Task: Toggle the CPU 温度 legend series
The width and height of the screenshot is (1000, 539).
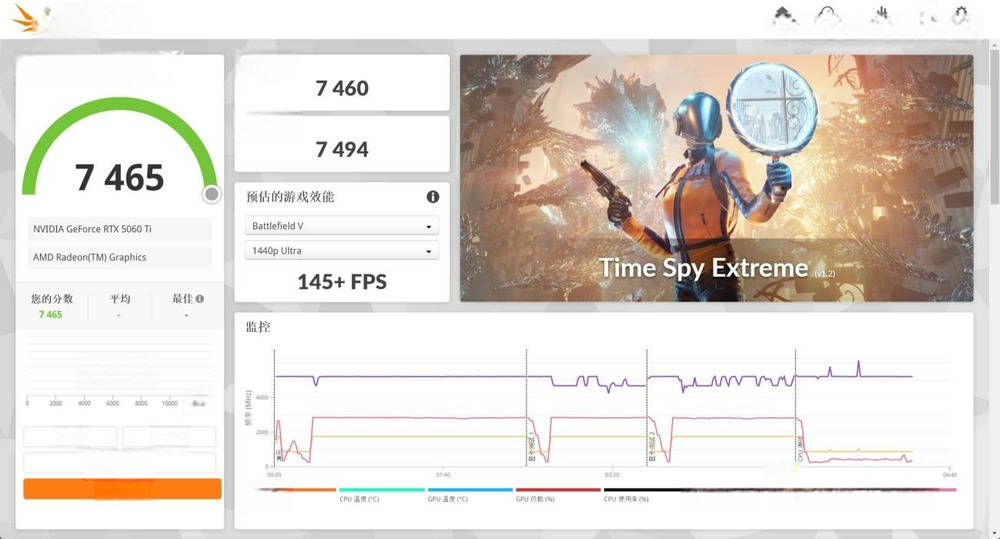Action: [381, 494]
